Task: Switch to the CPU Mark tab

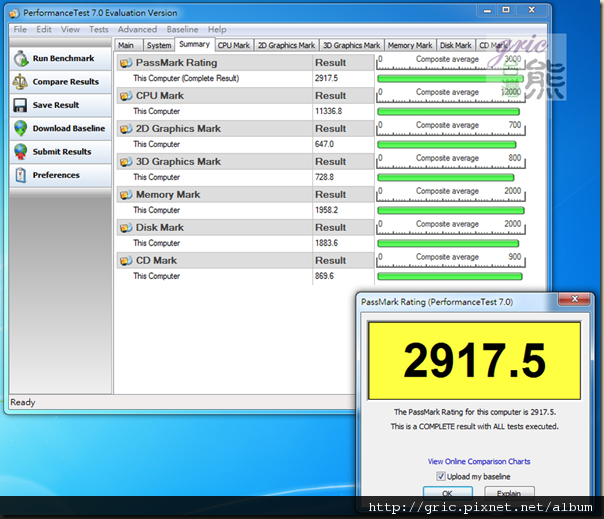Action: point(234,45)
